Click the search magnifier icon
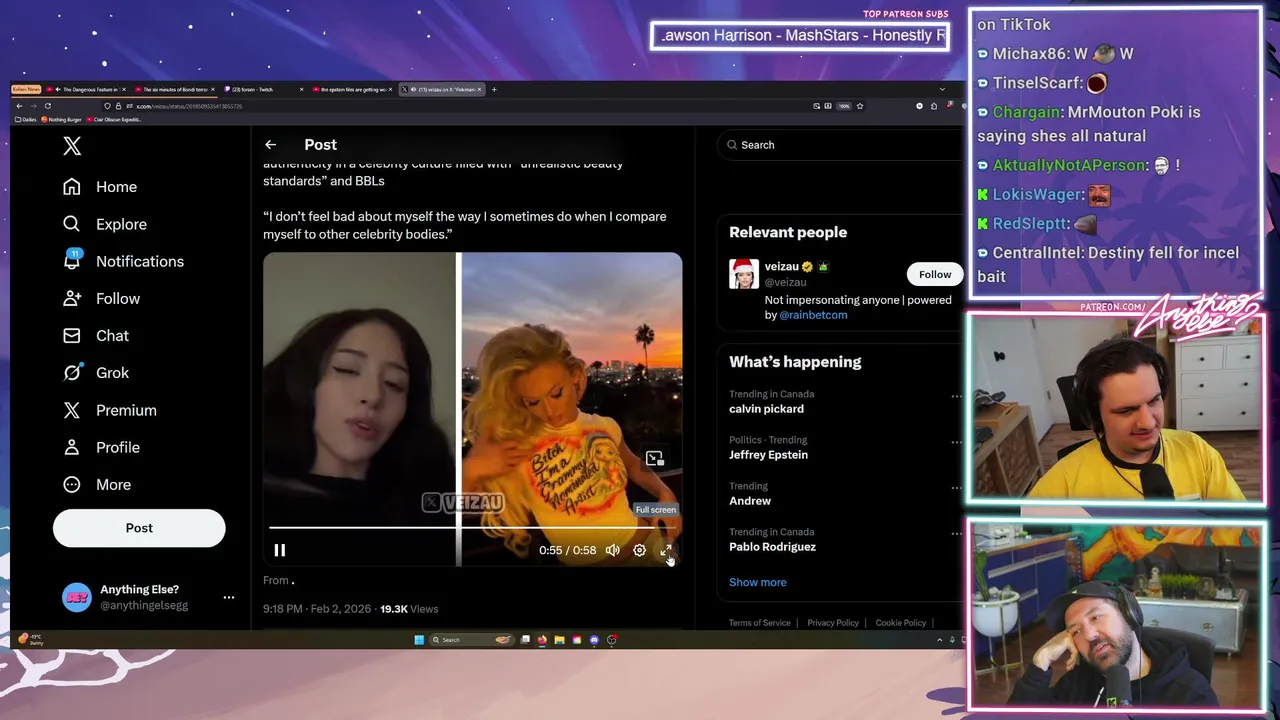 pyautogui.click(x=732, y=145)
